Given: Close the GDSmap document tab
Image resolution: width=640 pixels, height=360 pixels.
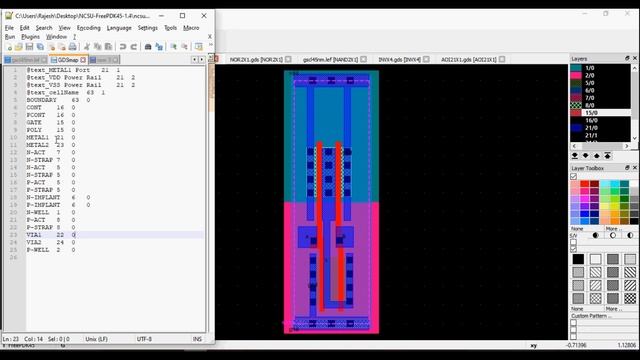Looking at the screenshot, I should 83,60.
